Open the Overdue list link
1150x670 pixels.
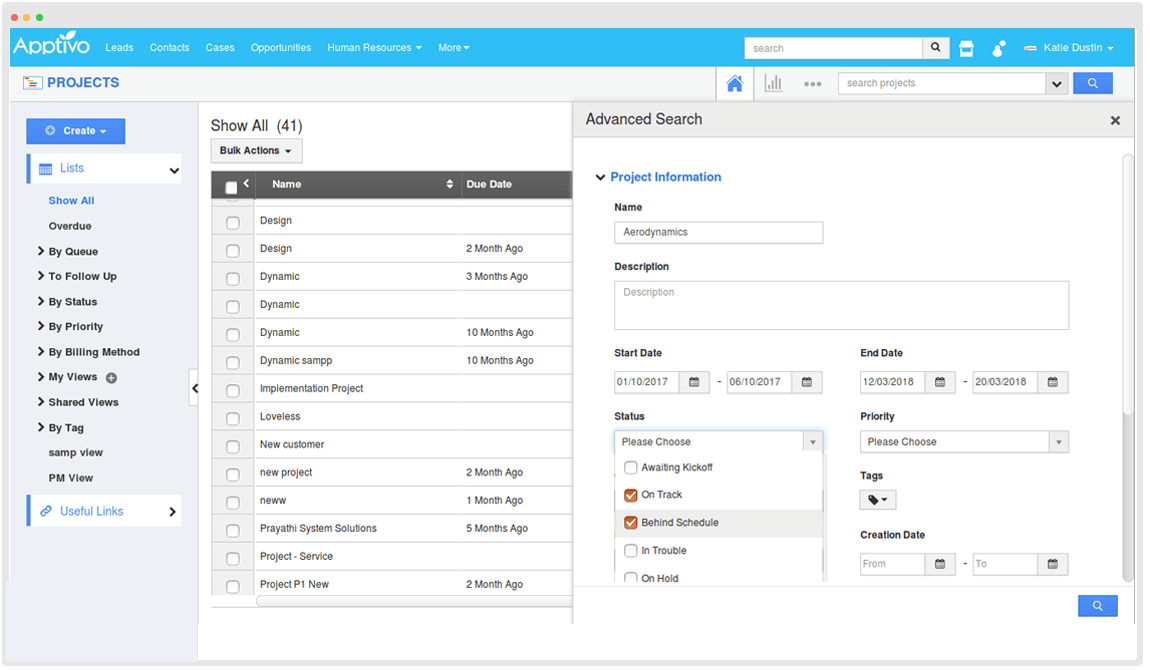(x=70, y=226)
